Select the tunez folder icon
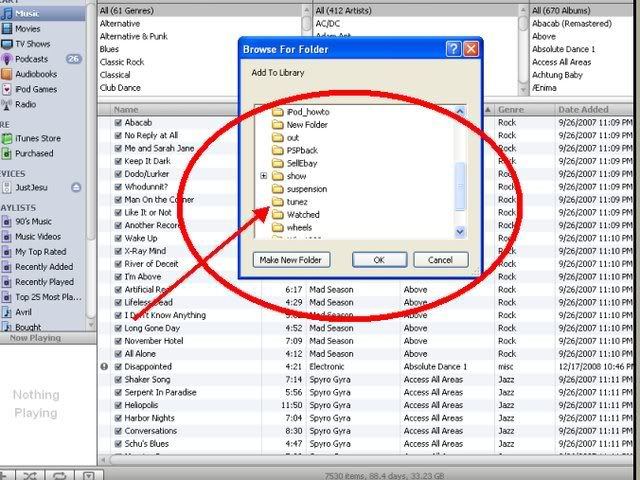The height and width of the screenshot is (480, 640). point(278,201)
